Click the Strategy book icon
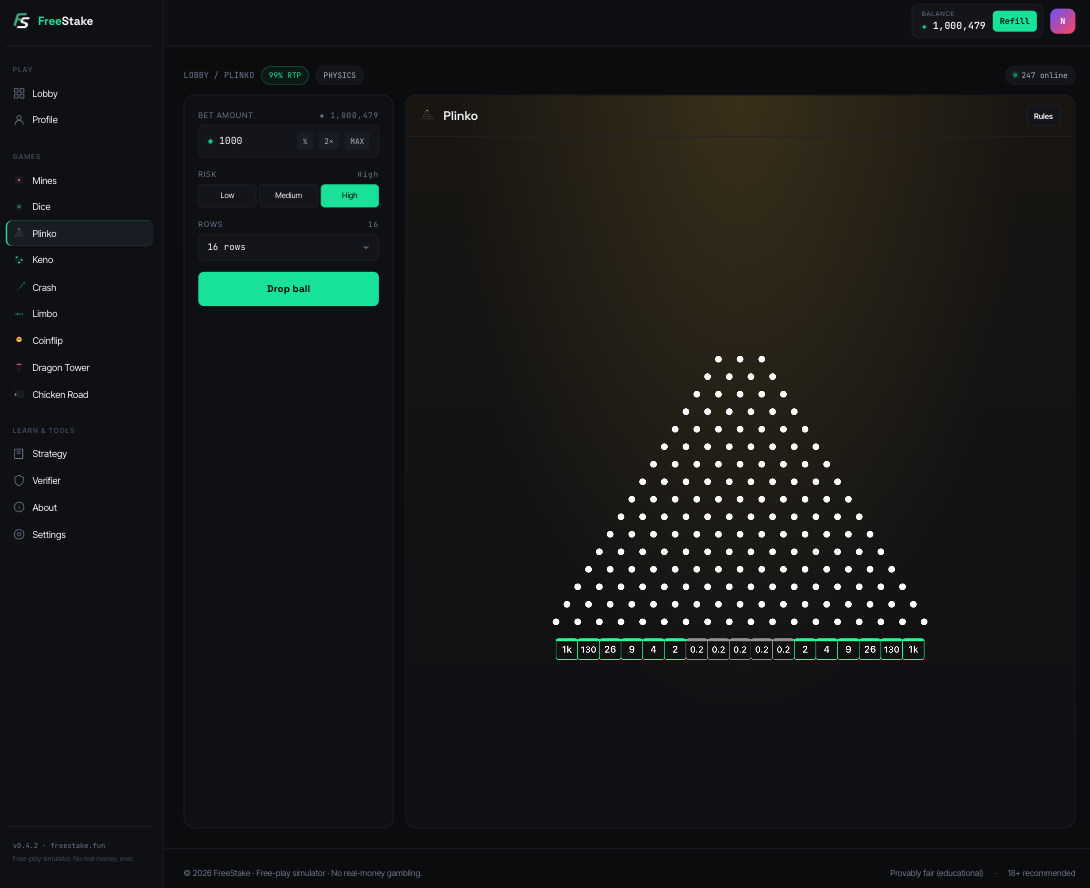 pyautogui.click(x=19, y=453)
